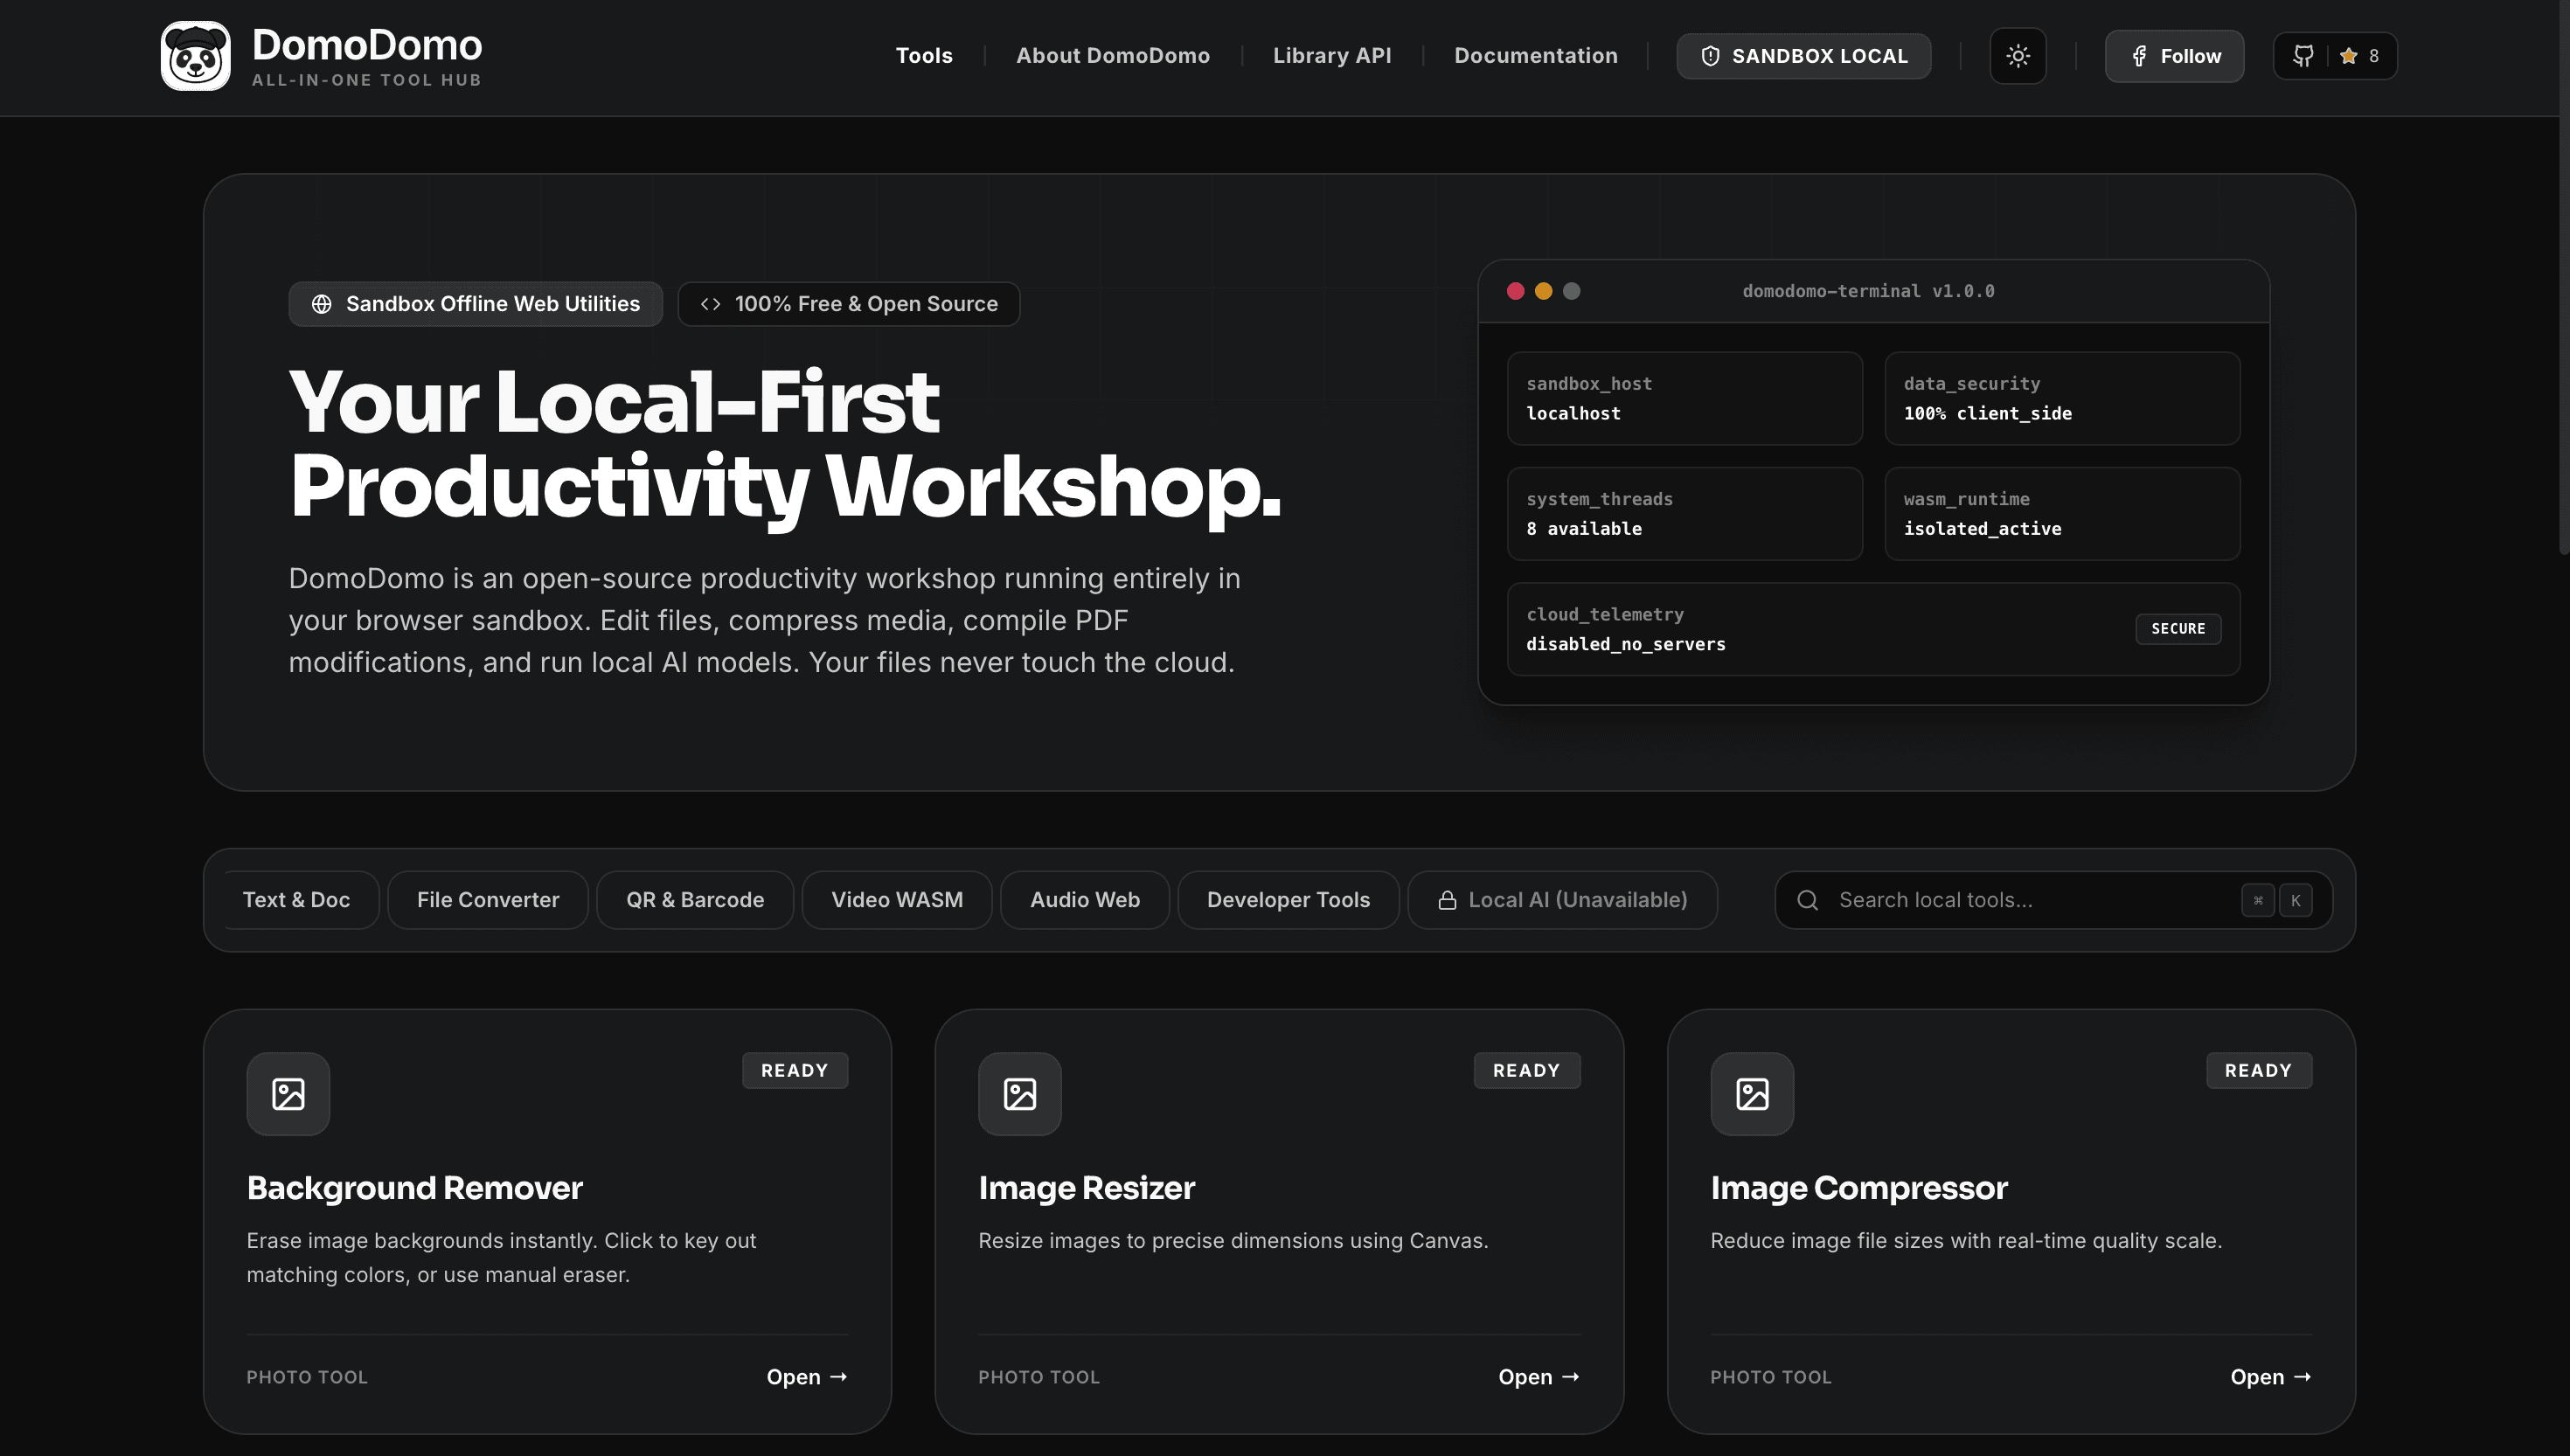Click the Facebook icon on Follow button
The height and width of the screenshot is (1456, 2570).
point(2139,56)
